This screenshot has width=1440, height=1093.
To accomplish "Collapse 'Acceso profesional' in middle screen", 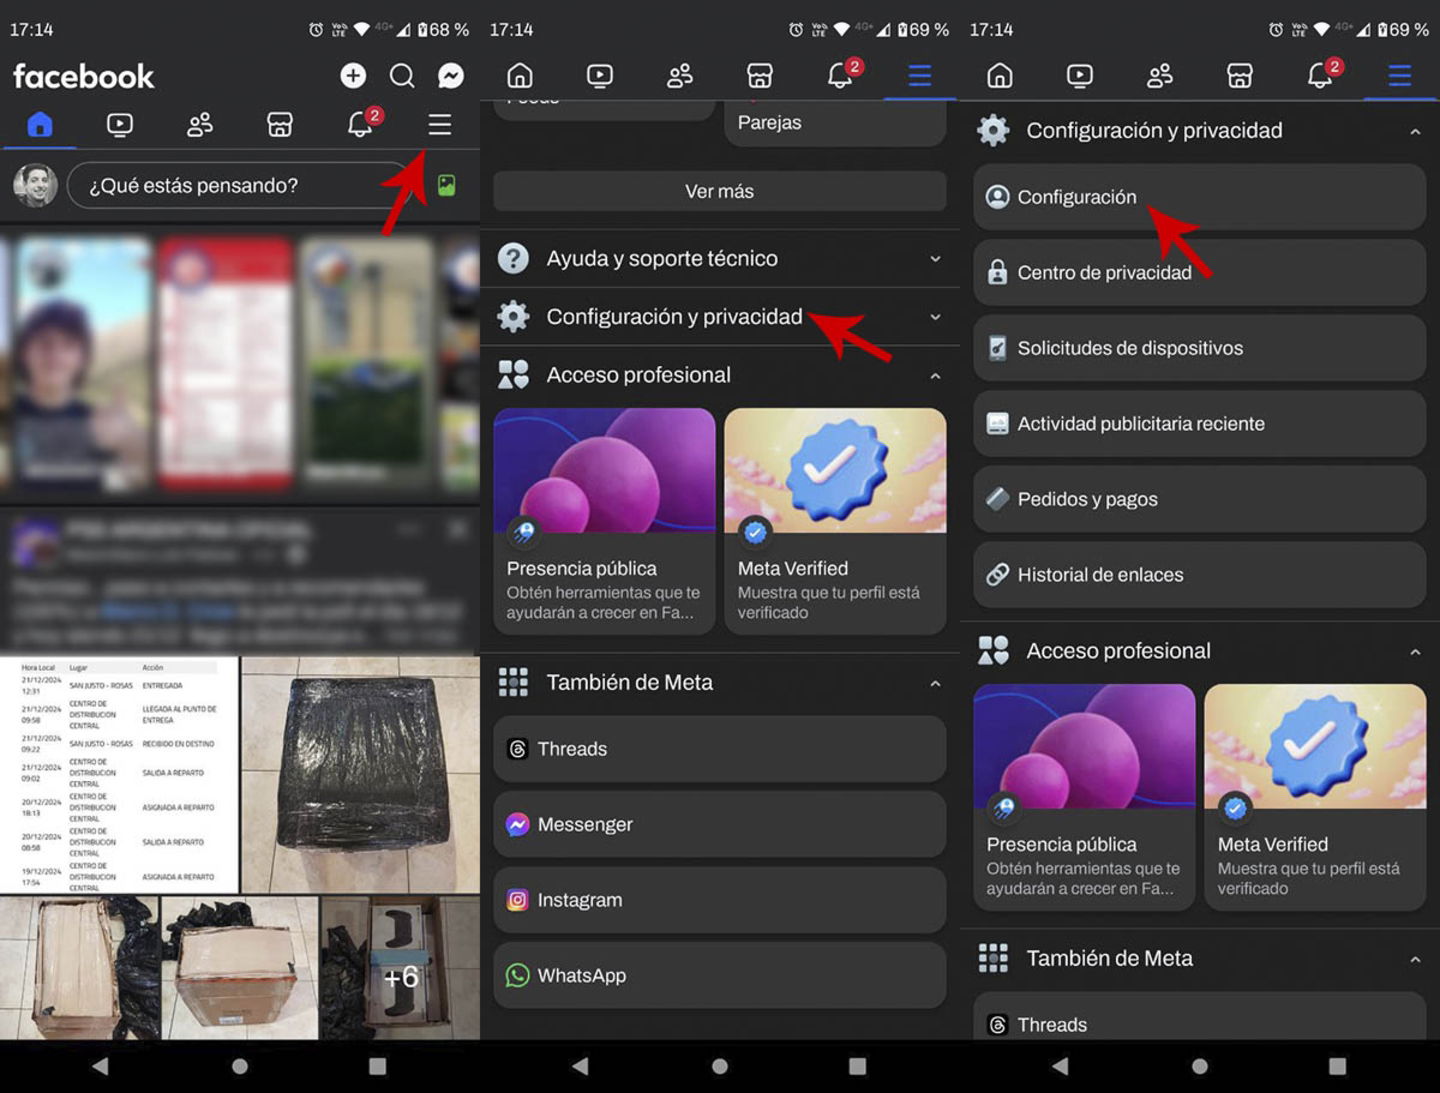I will tap(935, 376).
